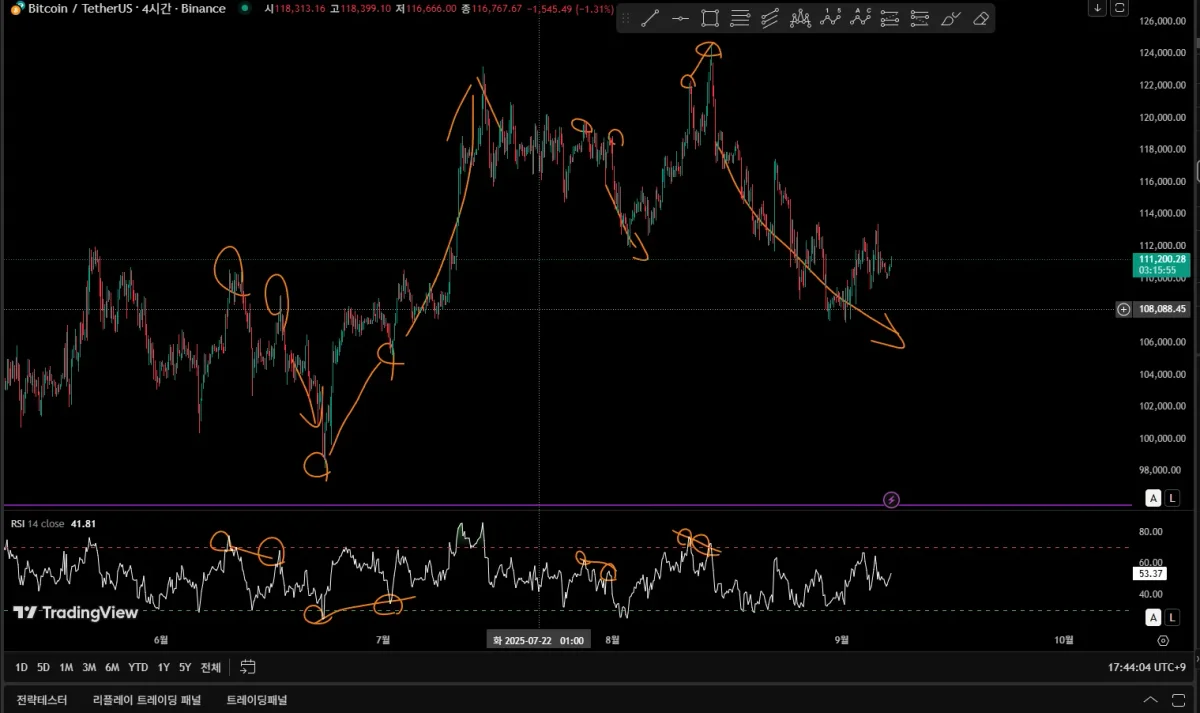The image size is (1200, 713).
Task: Select the rectangle shape tool
Action: pyautogui.click(x=710, y=18)
